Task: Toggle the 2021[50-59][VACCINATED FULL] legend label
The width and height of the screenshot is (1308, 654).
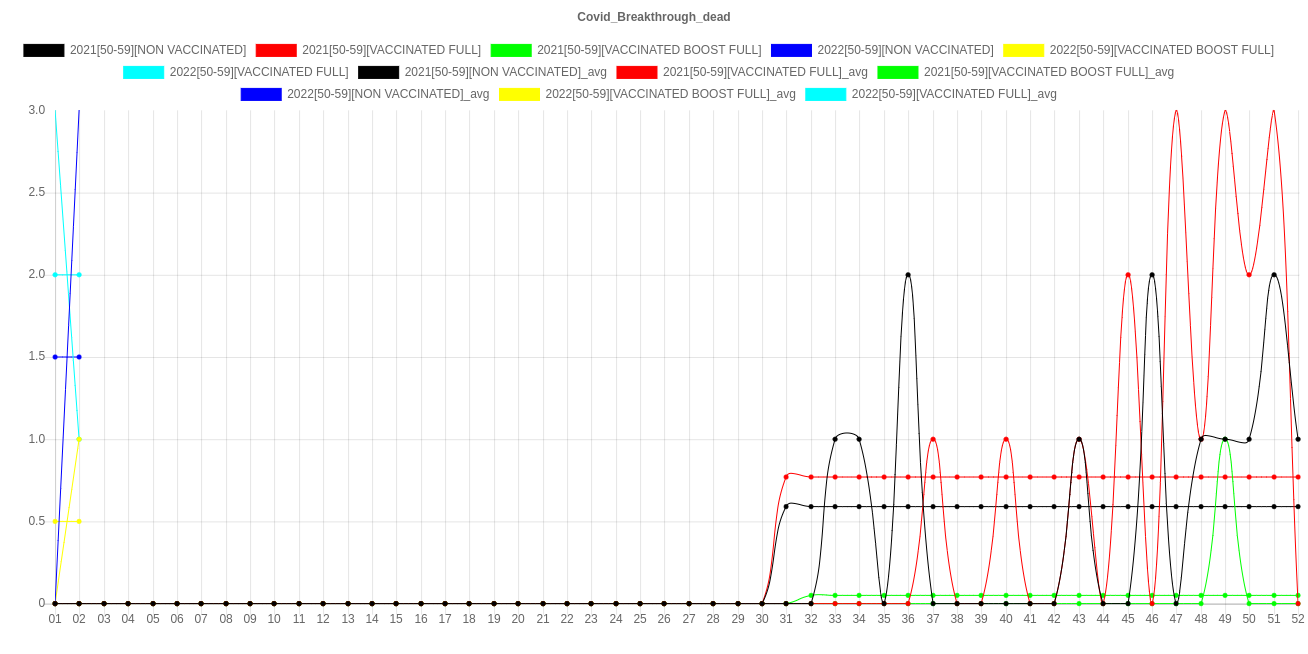Action: (x=391, y=50)
